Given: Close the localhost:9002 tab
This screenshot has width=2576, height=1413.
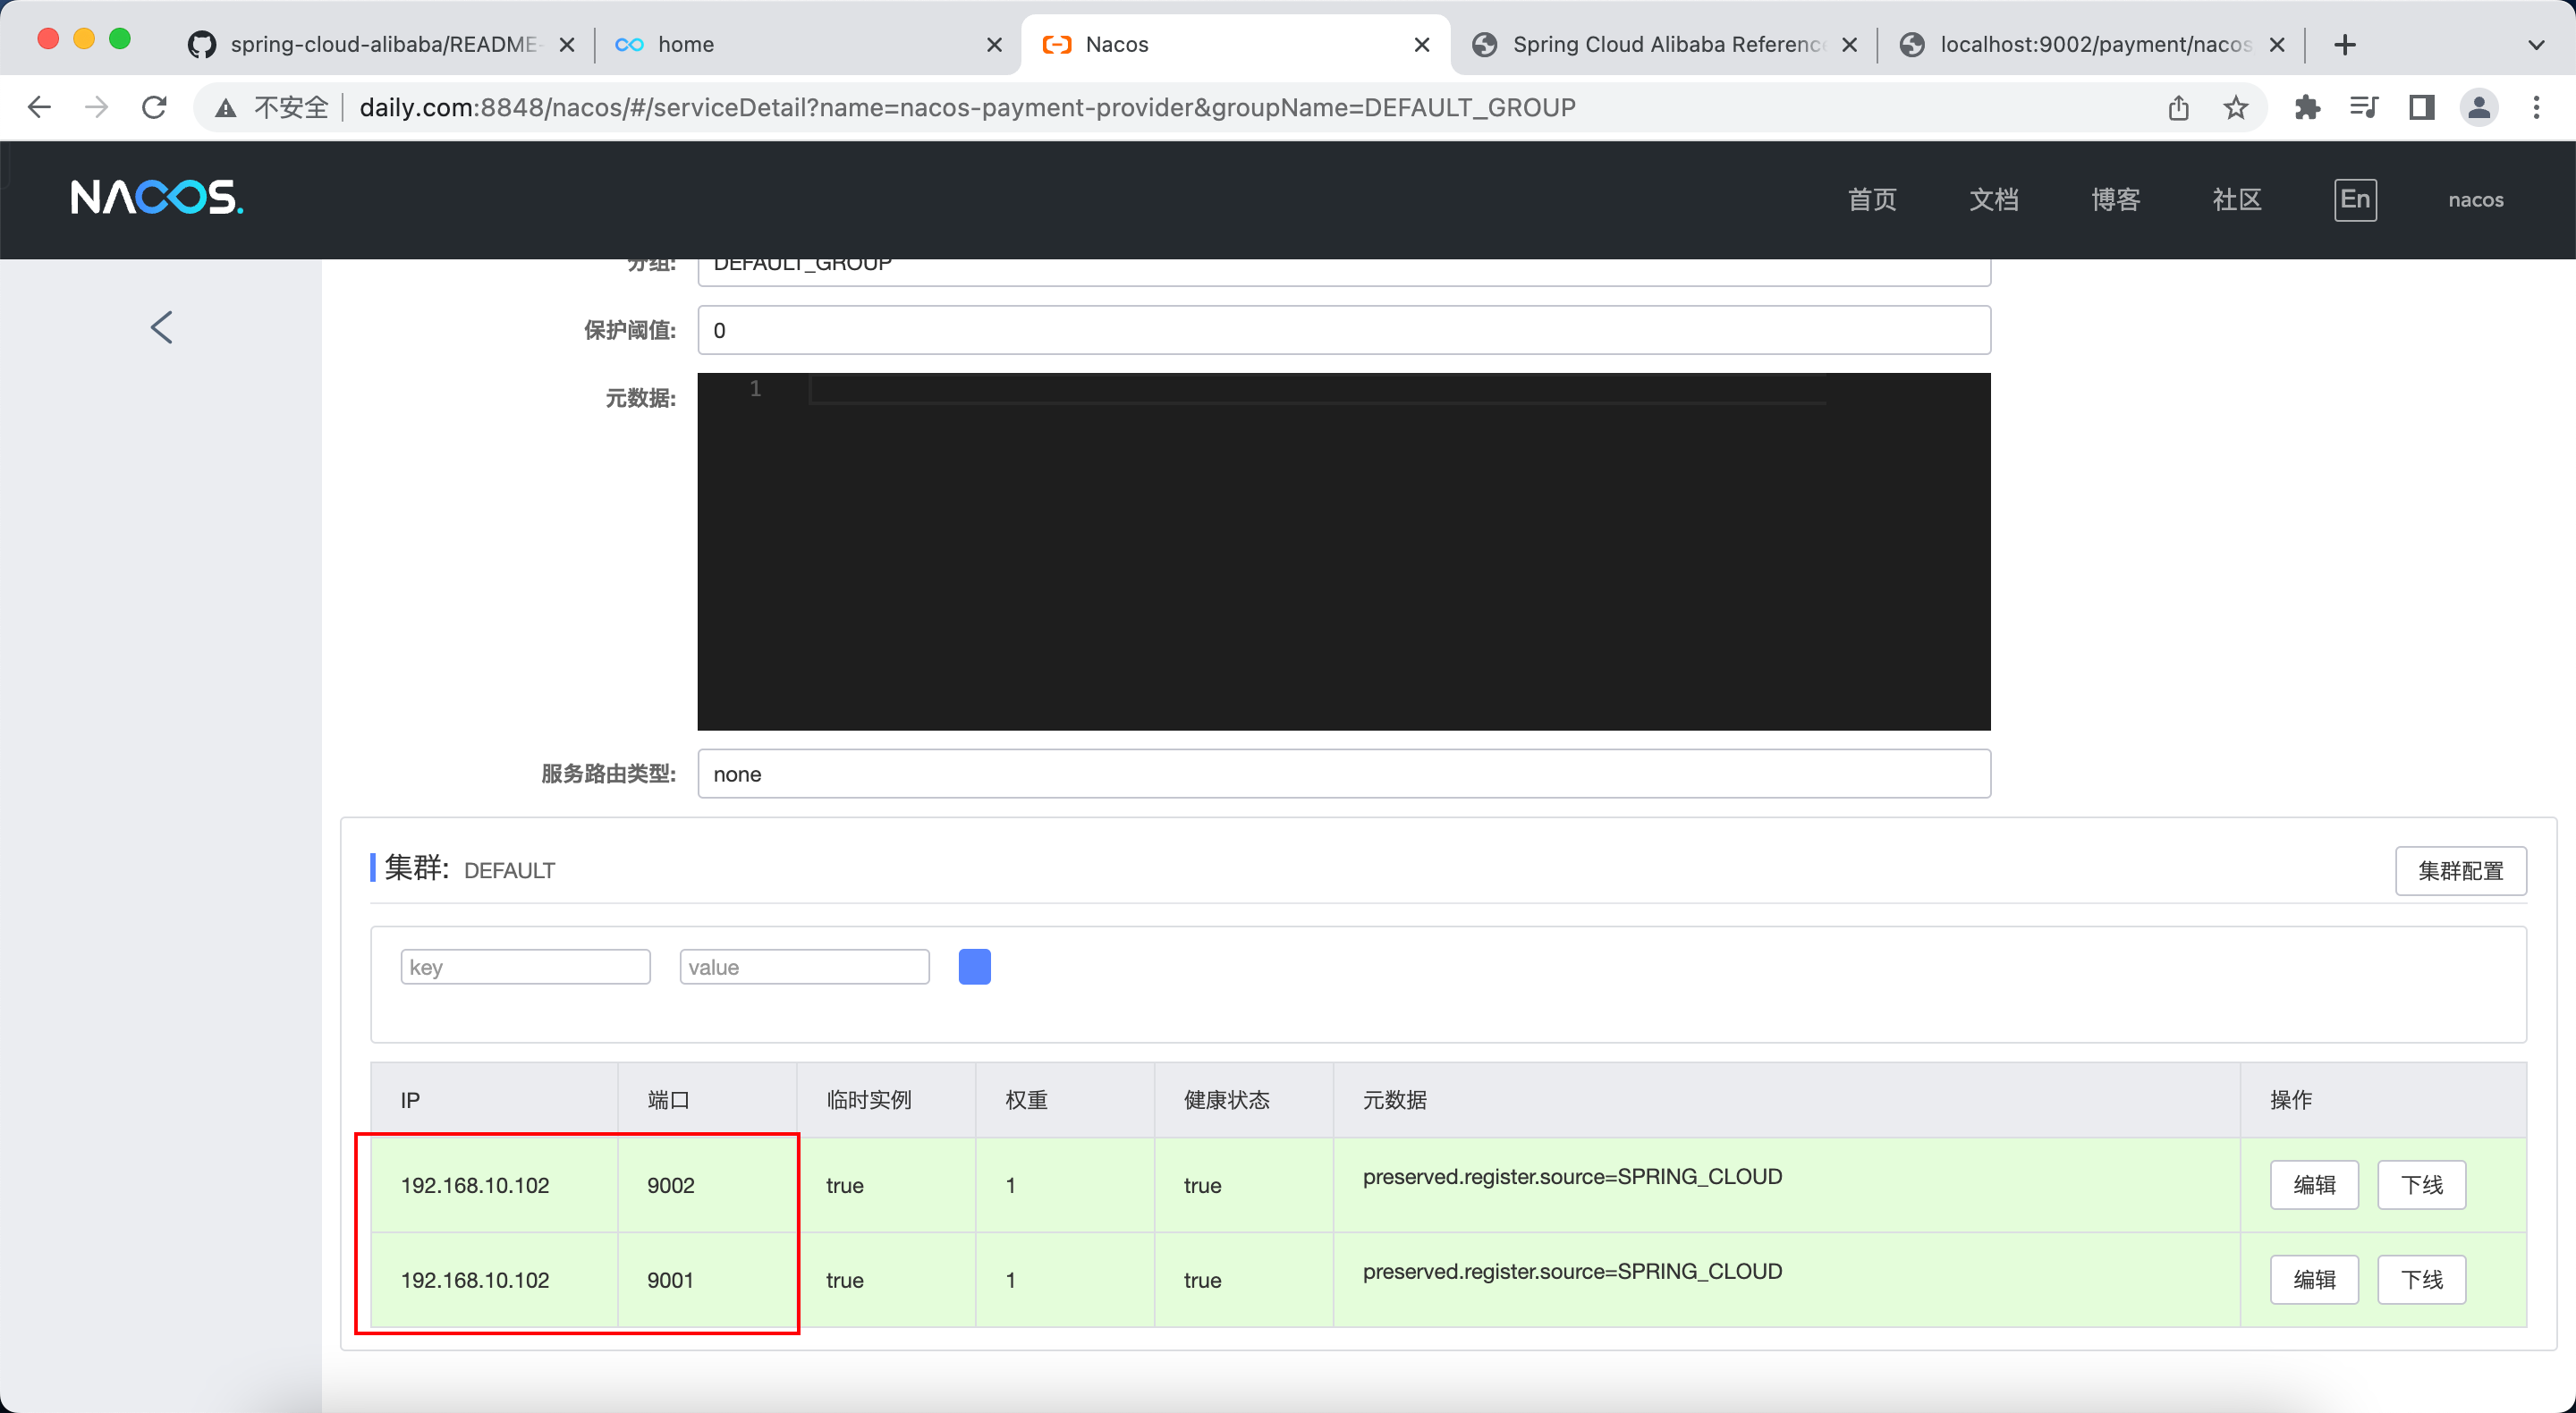Looking at the screenshot, I should (2277, 44).
